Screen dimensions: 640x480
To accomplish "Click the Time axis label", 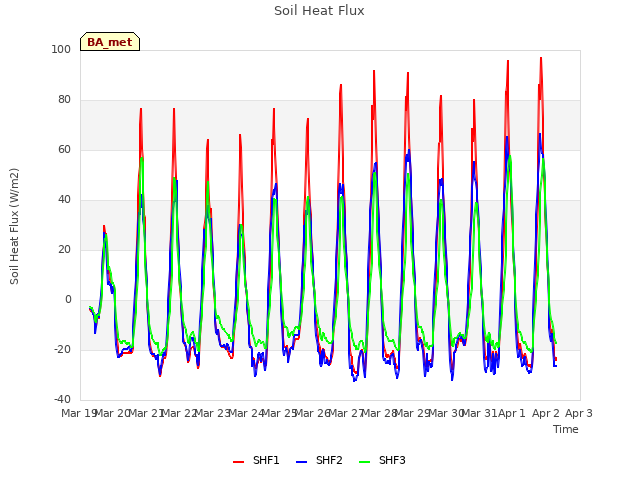I will coord(566,429).
